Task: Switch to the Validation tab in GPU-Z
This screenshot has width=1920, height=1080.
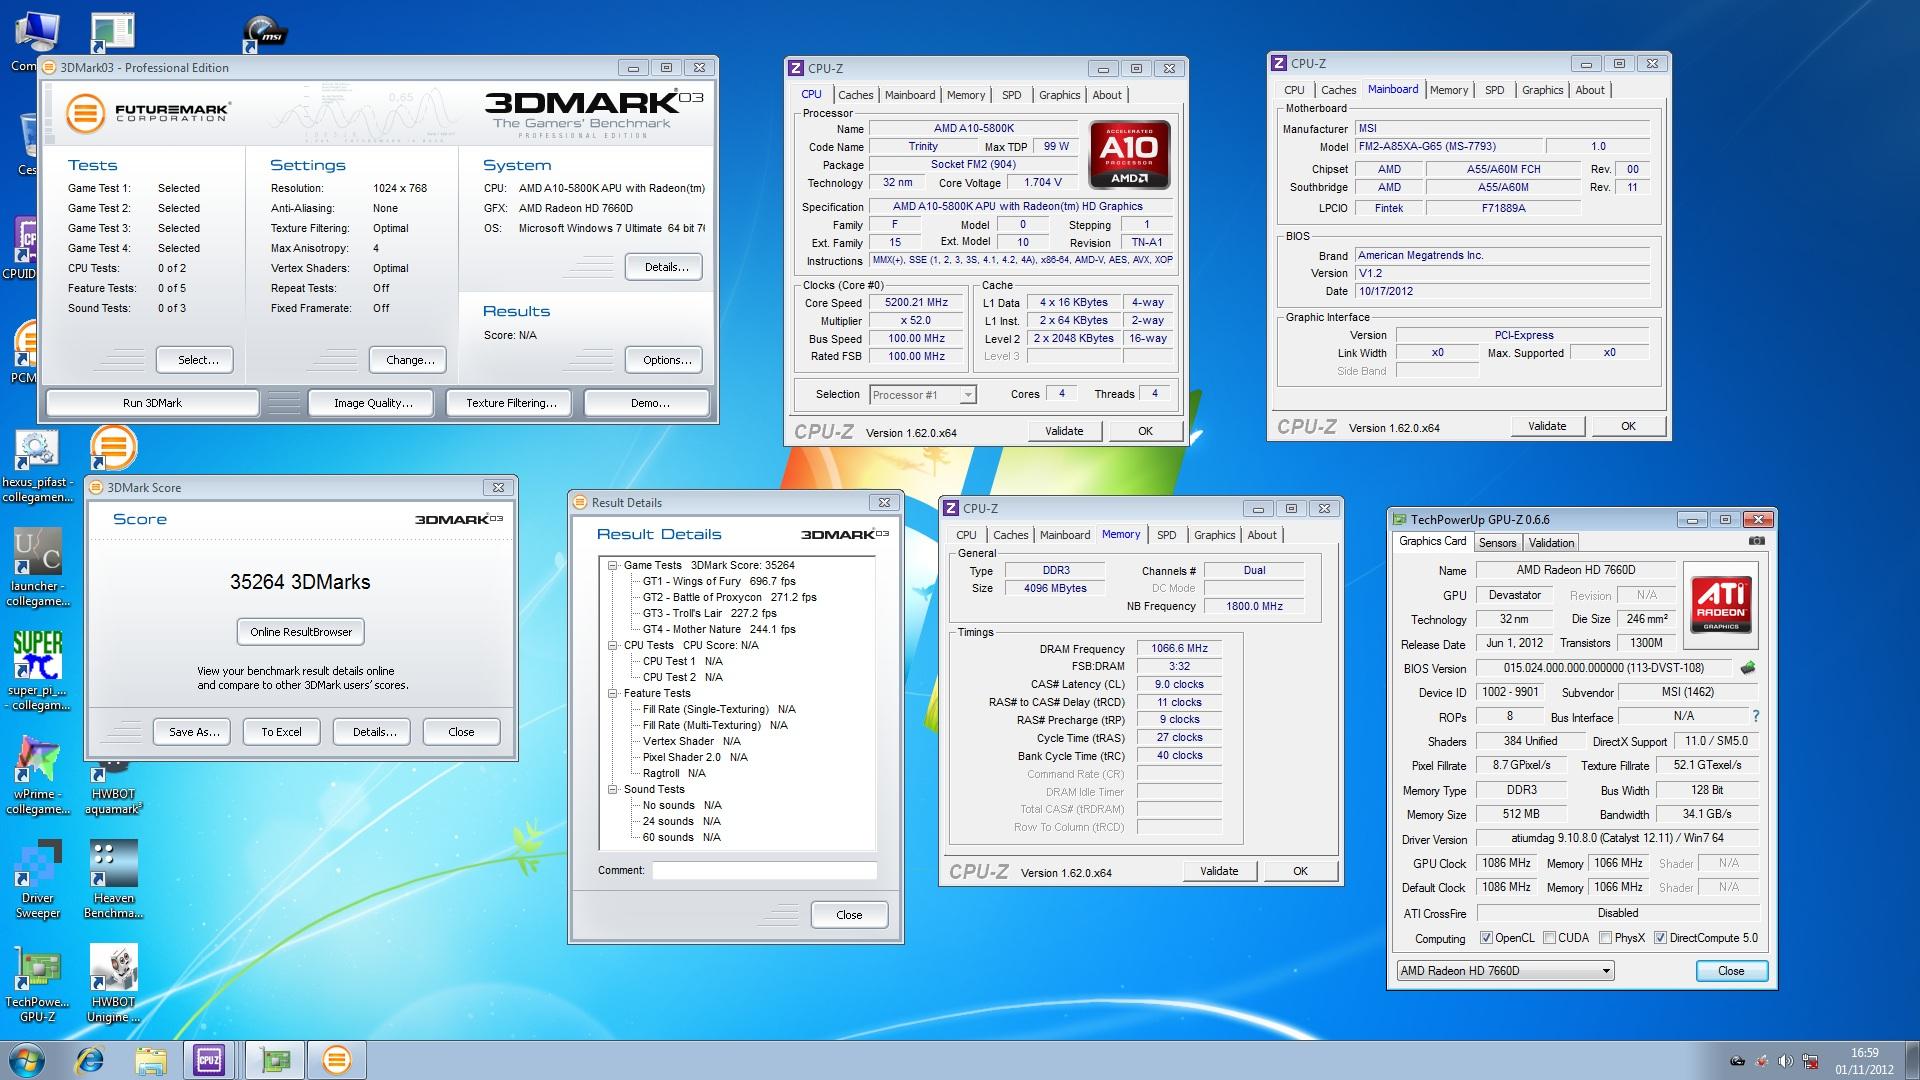Action: point(1551,543)
